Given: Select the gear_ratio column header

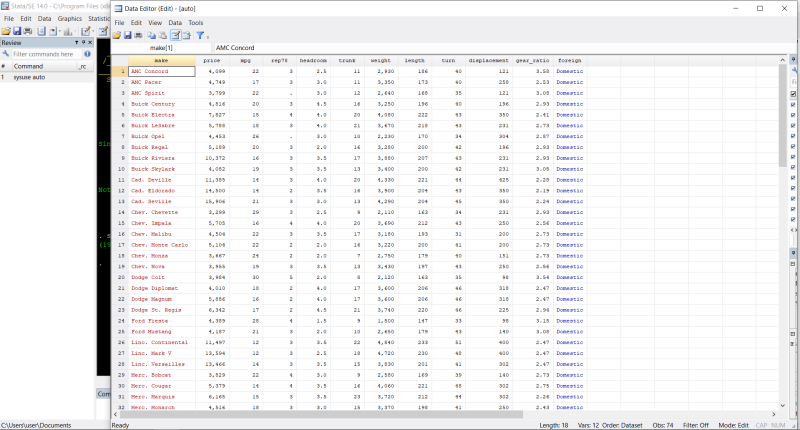Looking at the screenshot, I should (x=533, y=60).
